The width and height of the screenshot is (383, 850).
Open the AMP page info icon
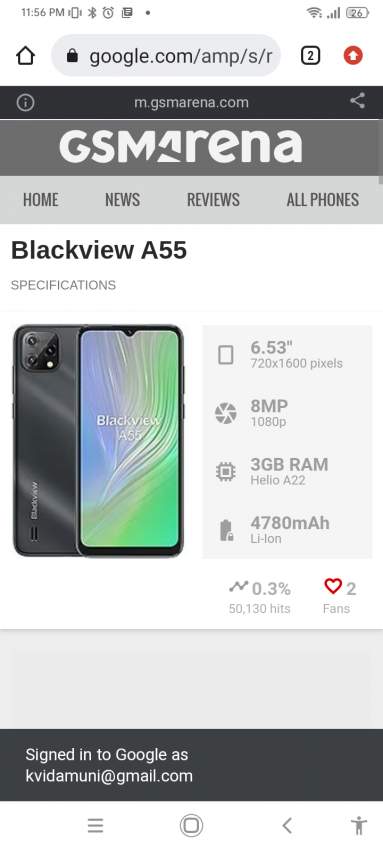pyautogui.click(x=25, y=102)
